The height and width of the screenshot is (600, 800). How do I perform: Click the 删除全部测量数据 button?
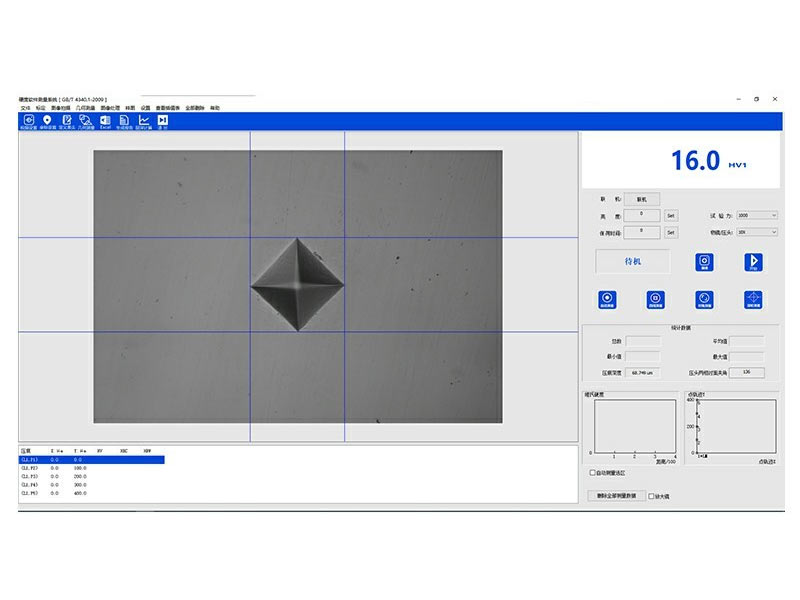pyautogui.click(x=615, y=495)
